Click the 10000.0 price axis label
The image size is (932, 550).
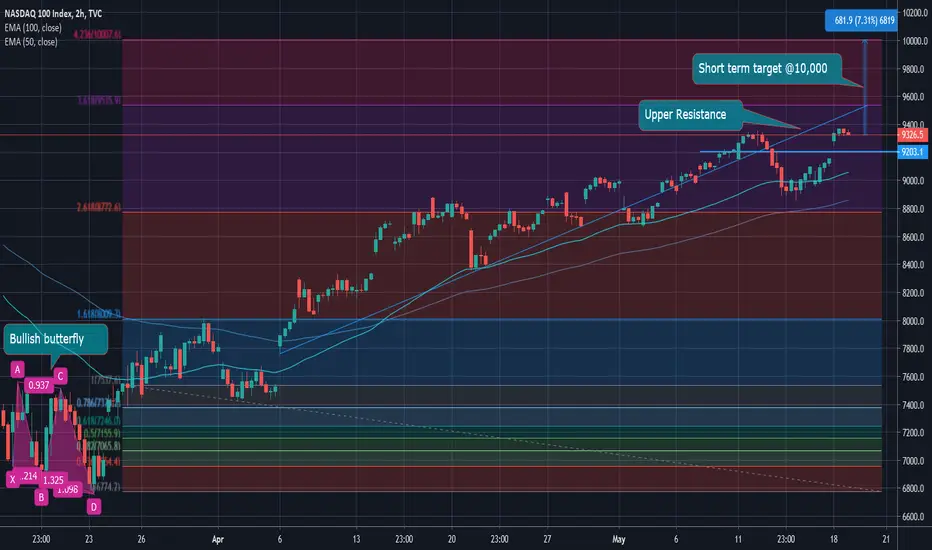pos(915,41)
